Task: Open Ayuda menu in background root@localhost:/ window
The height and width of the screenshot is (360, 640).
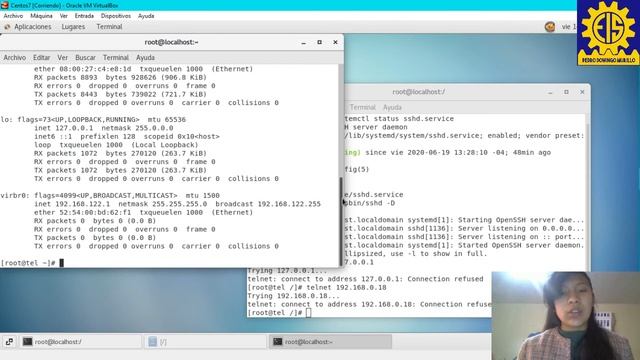Action: tap(392, 107)
